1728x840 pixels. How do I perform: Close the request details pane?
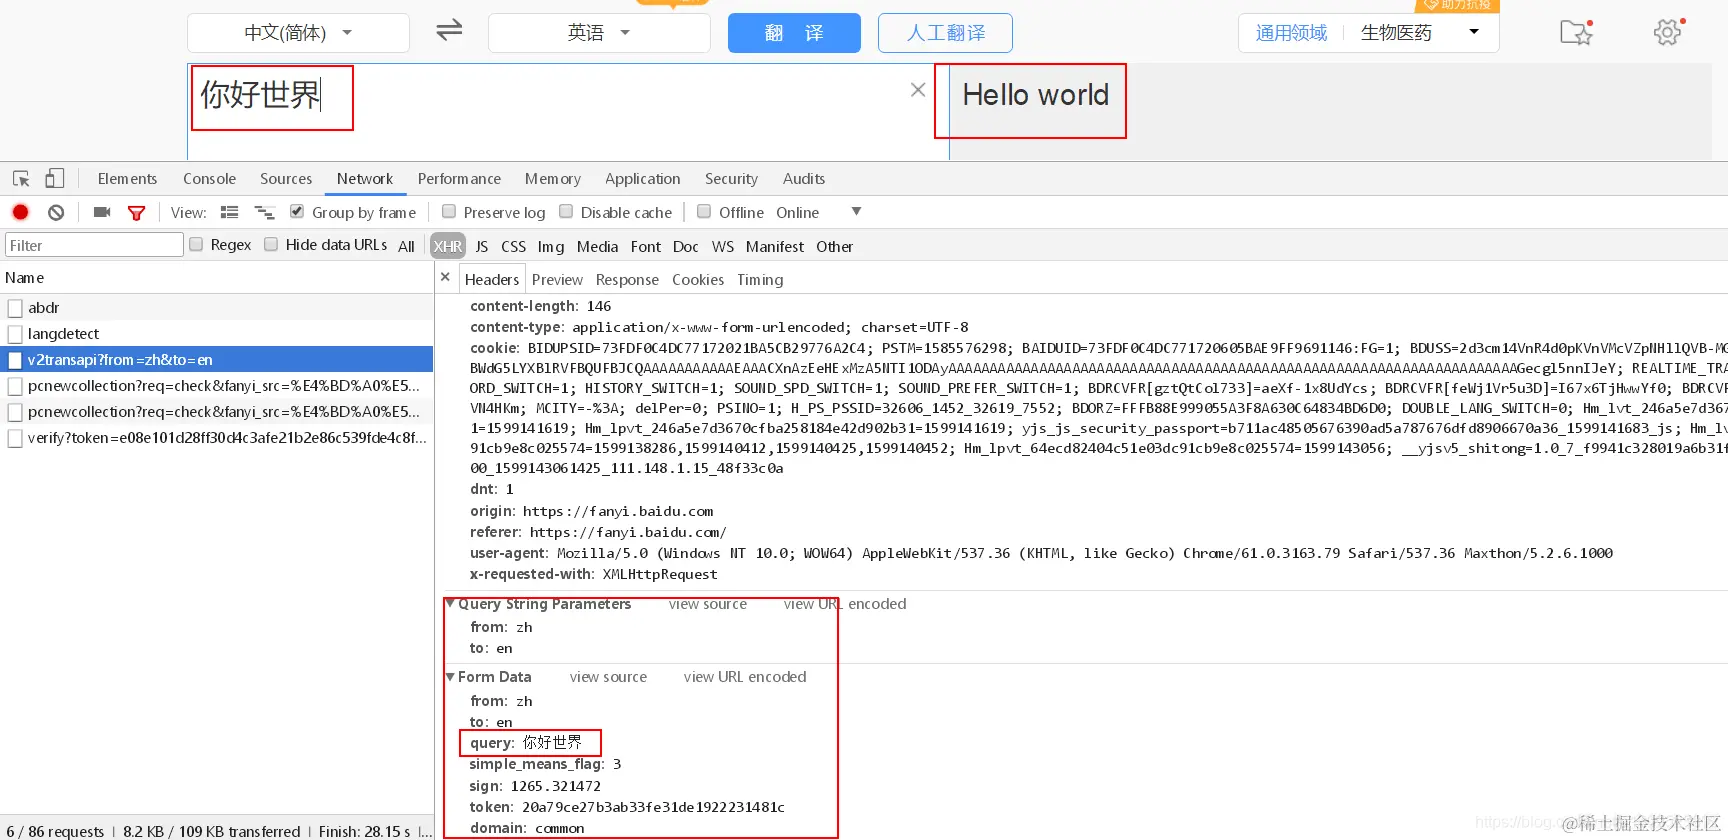(x=446, y=278)
